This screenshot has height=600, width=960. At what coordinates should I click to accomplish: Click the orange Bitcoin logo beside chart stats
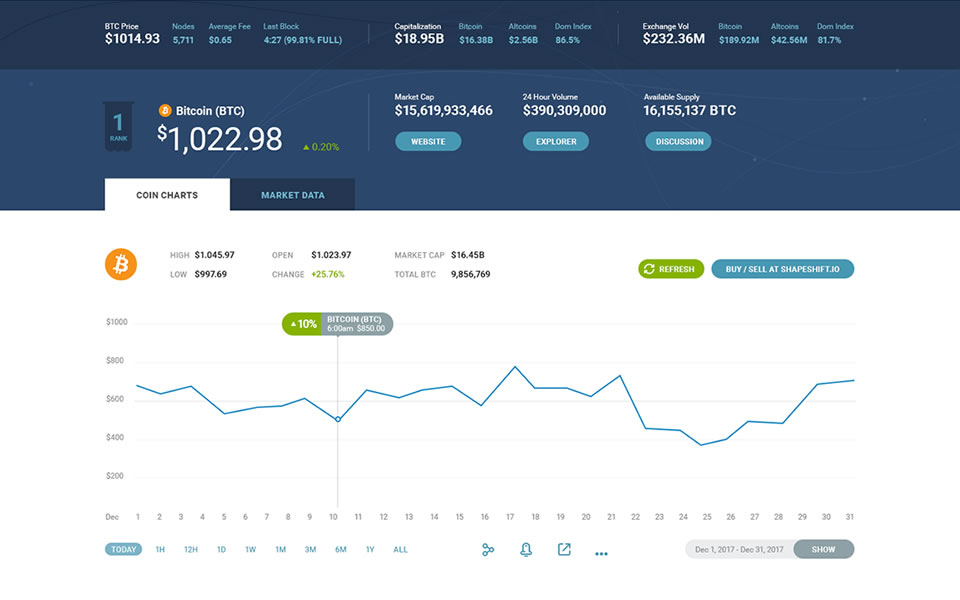[x=121, y=264]
